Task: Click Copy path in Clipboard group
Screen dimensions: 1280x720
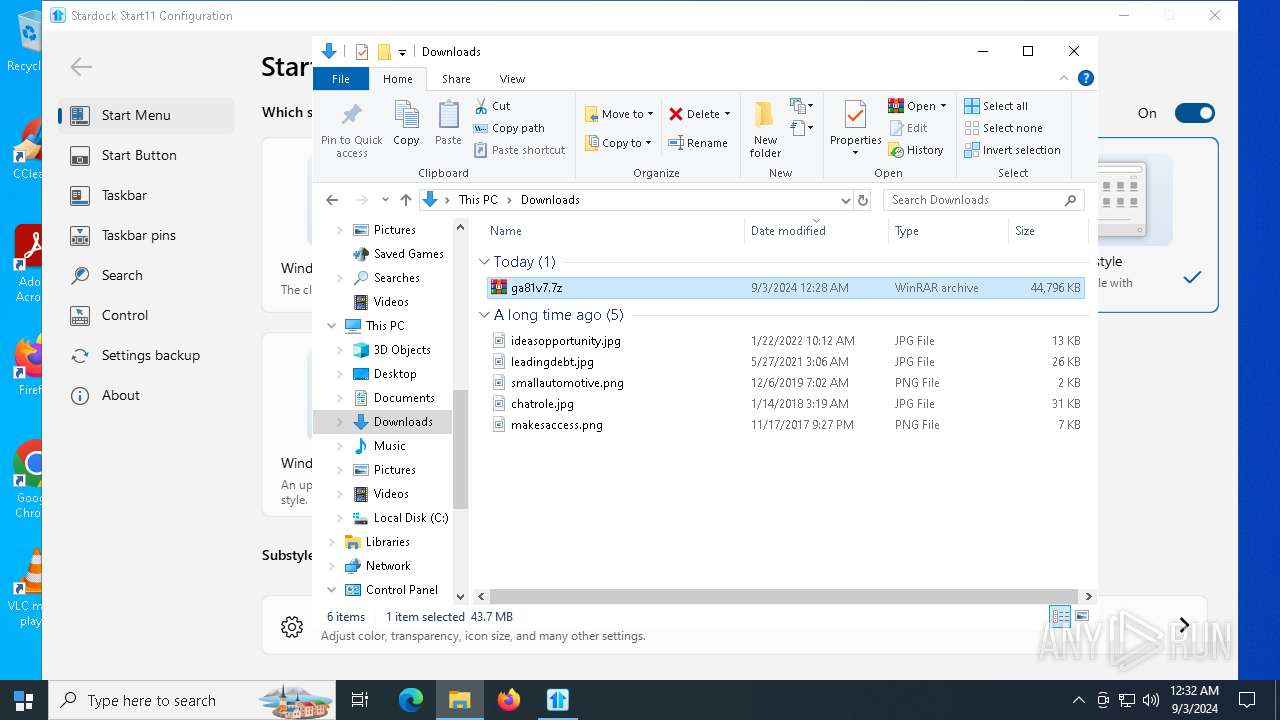Action: tap(509, 128)
